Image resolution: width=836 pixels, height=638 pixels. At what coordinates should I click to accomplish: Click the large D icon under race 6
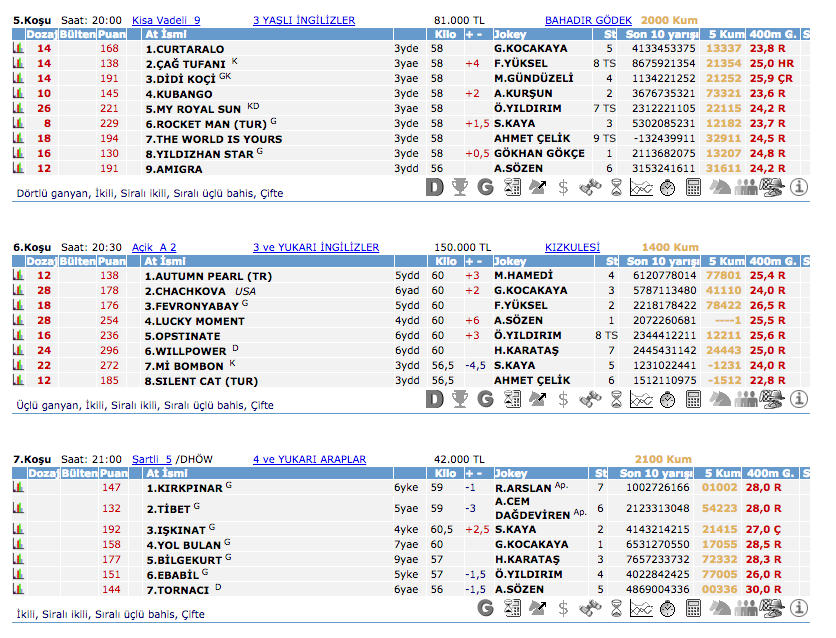pos(434,399)
